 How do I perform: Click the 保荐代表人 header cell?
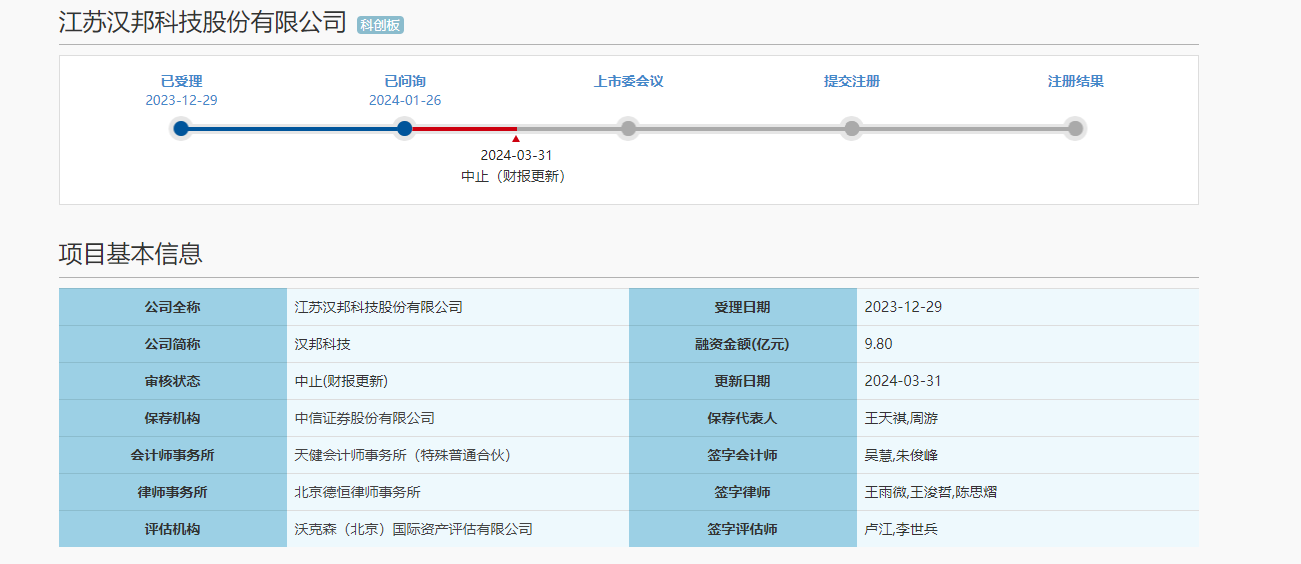point(743,418)
